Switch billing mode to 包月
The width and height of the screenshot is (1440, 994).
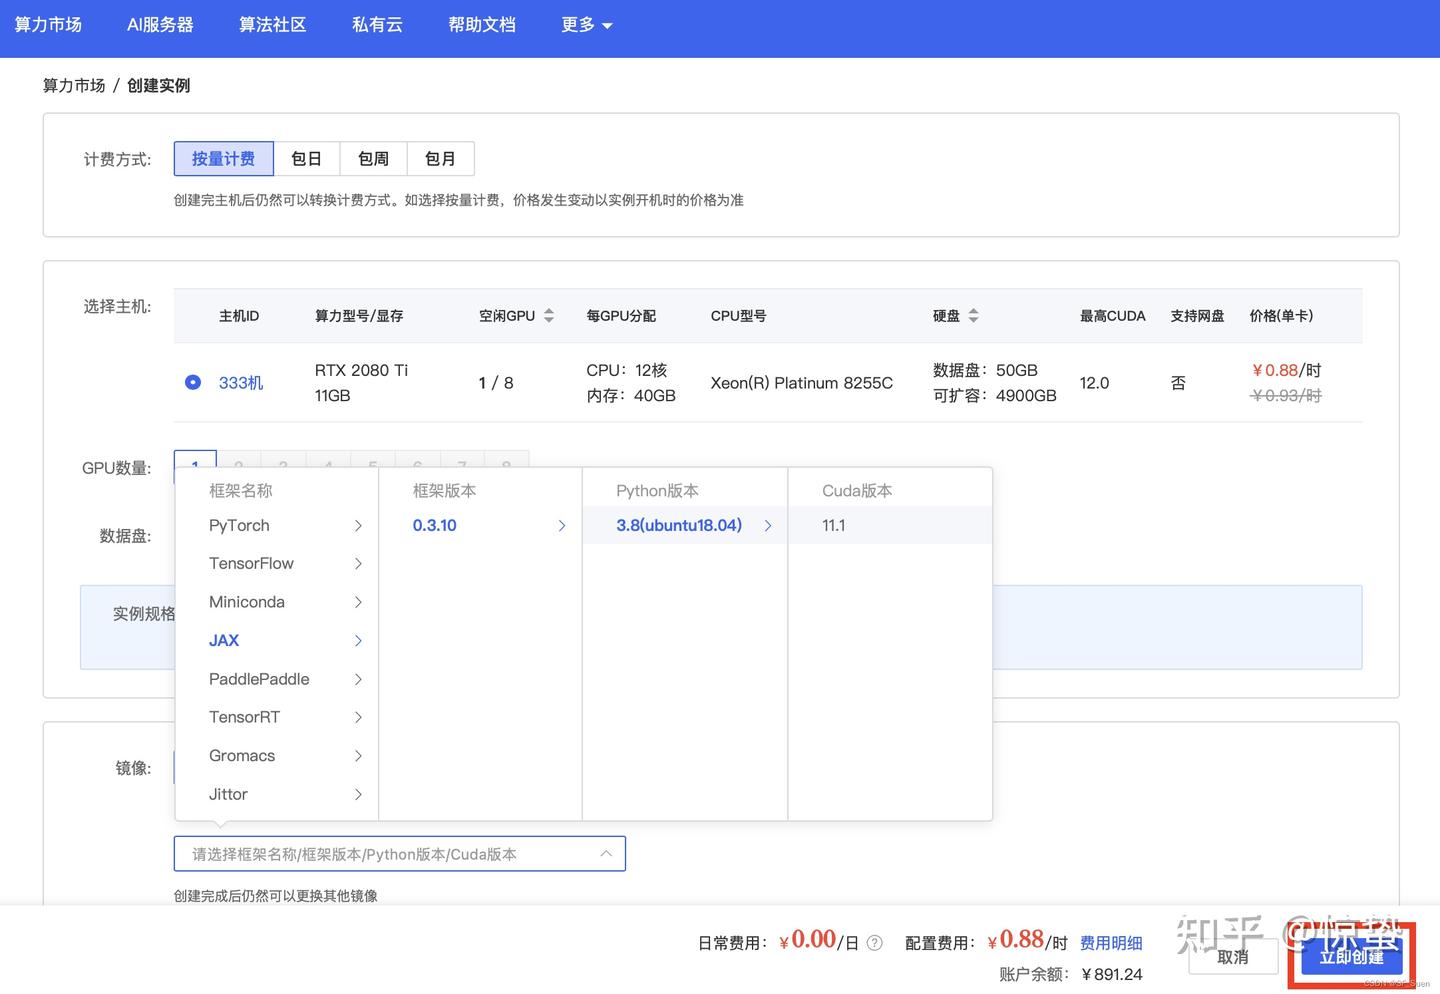(x=440, y=158)
